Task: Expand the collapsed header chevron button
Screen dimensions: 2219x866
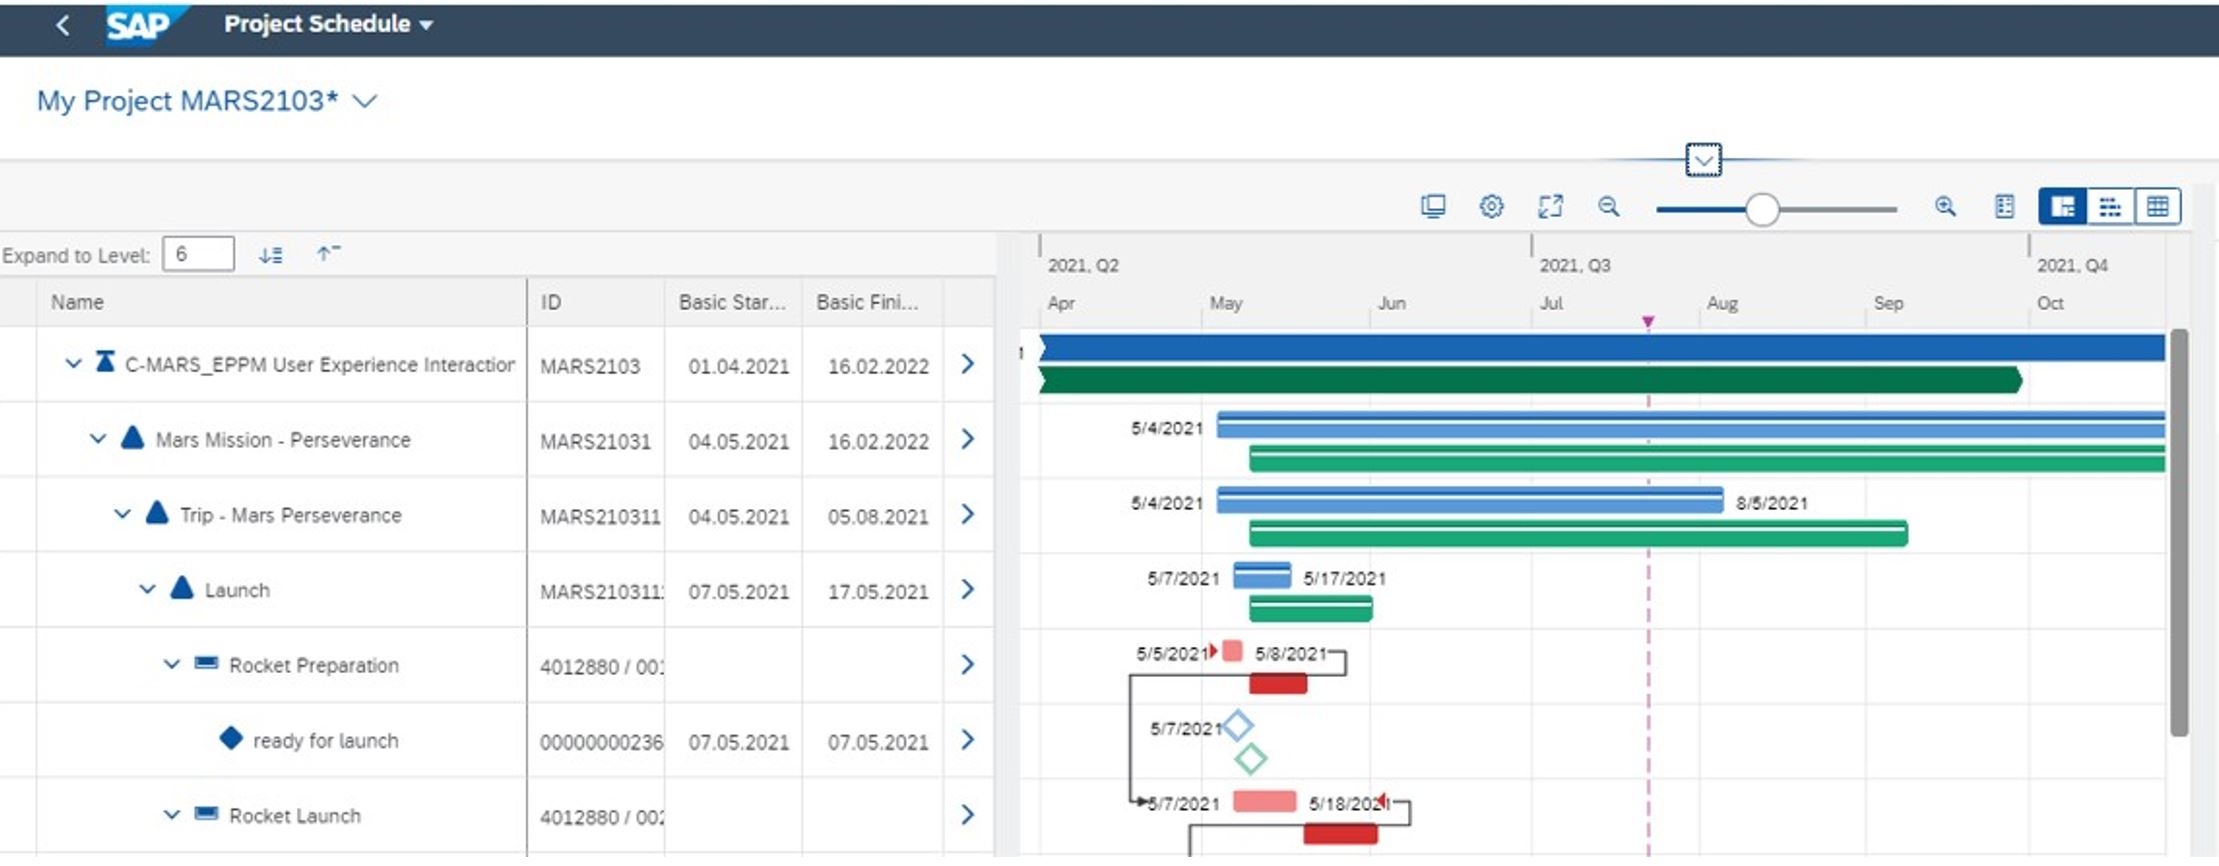Action: tap(1703, 160)
